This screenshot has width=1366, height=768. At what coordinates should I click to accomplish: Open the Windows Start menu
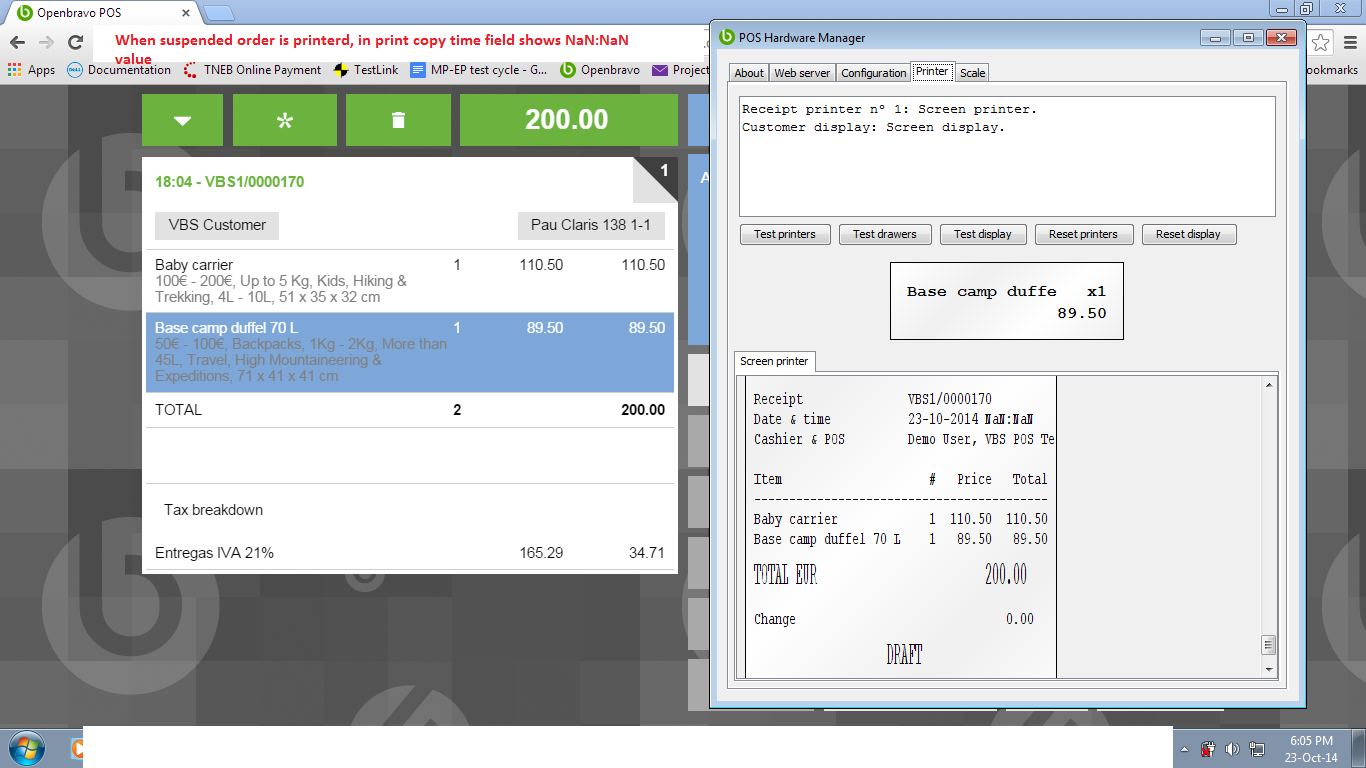(x=26, y=748)
